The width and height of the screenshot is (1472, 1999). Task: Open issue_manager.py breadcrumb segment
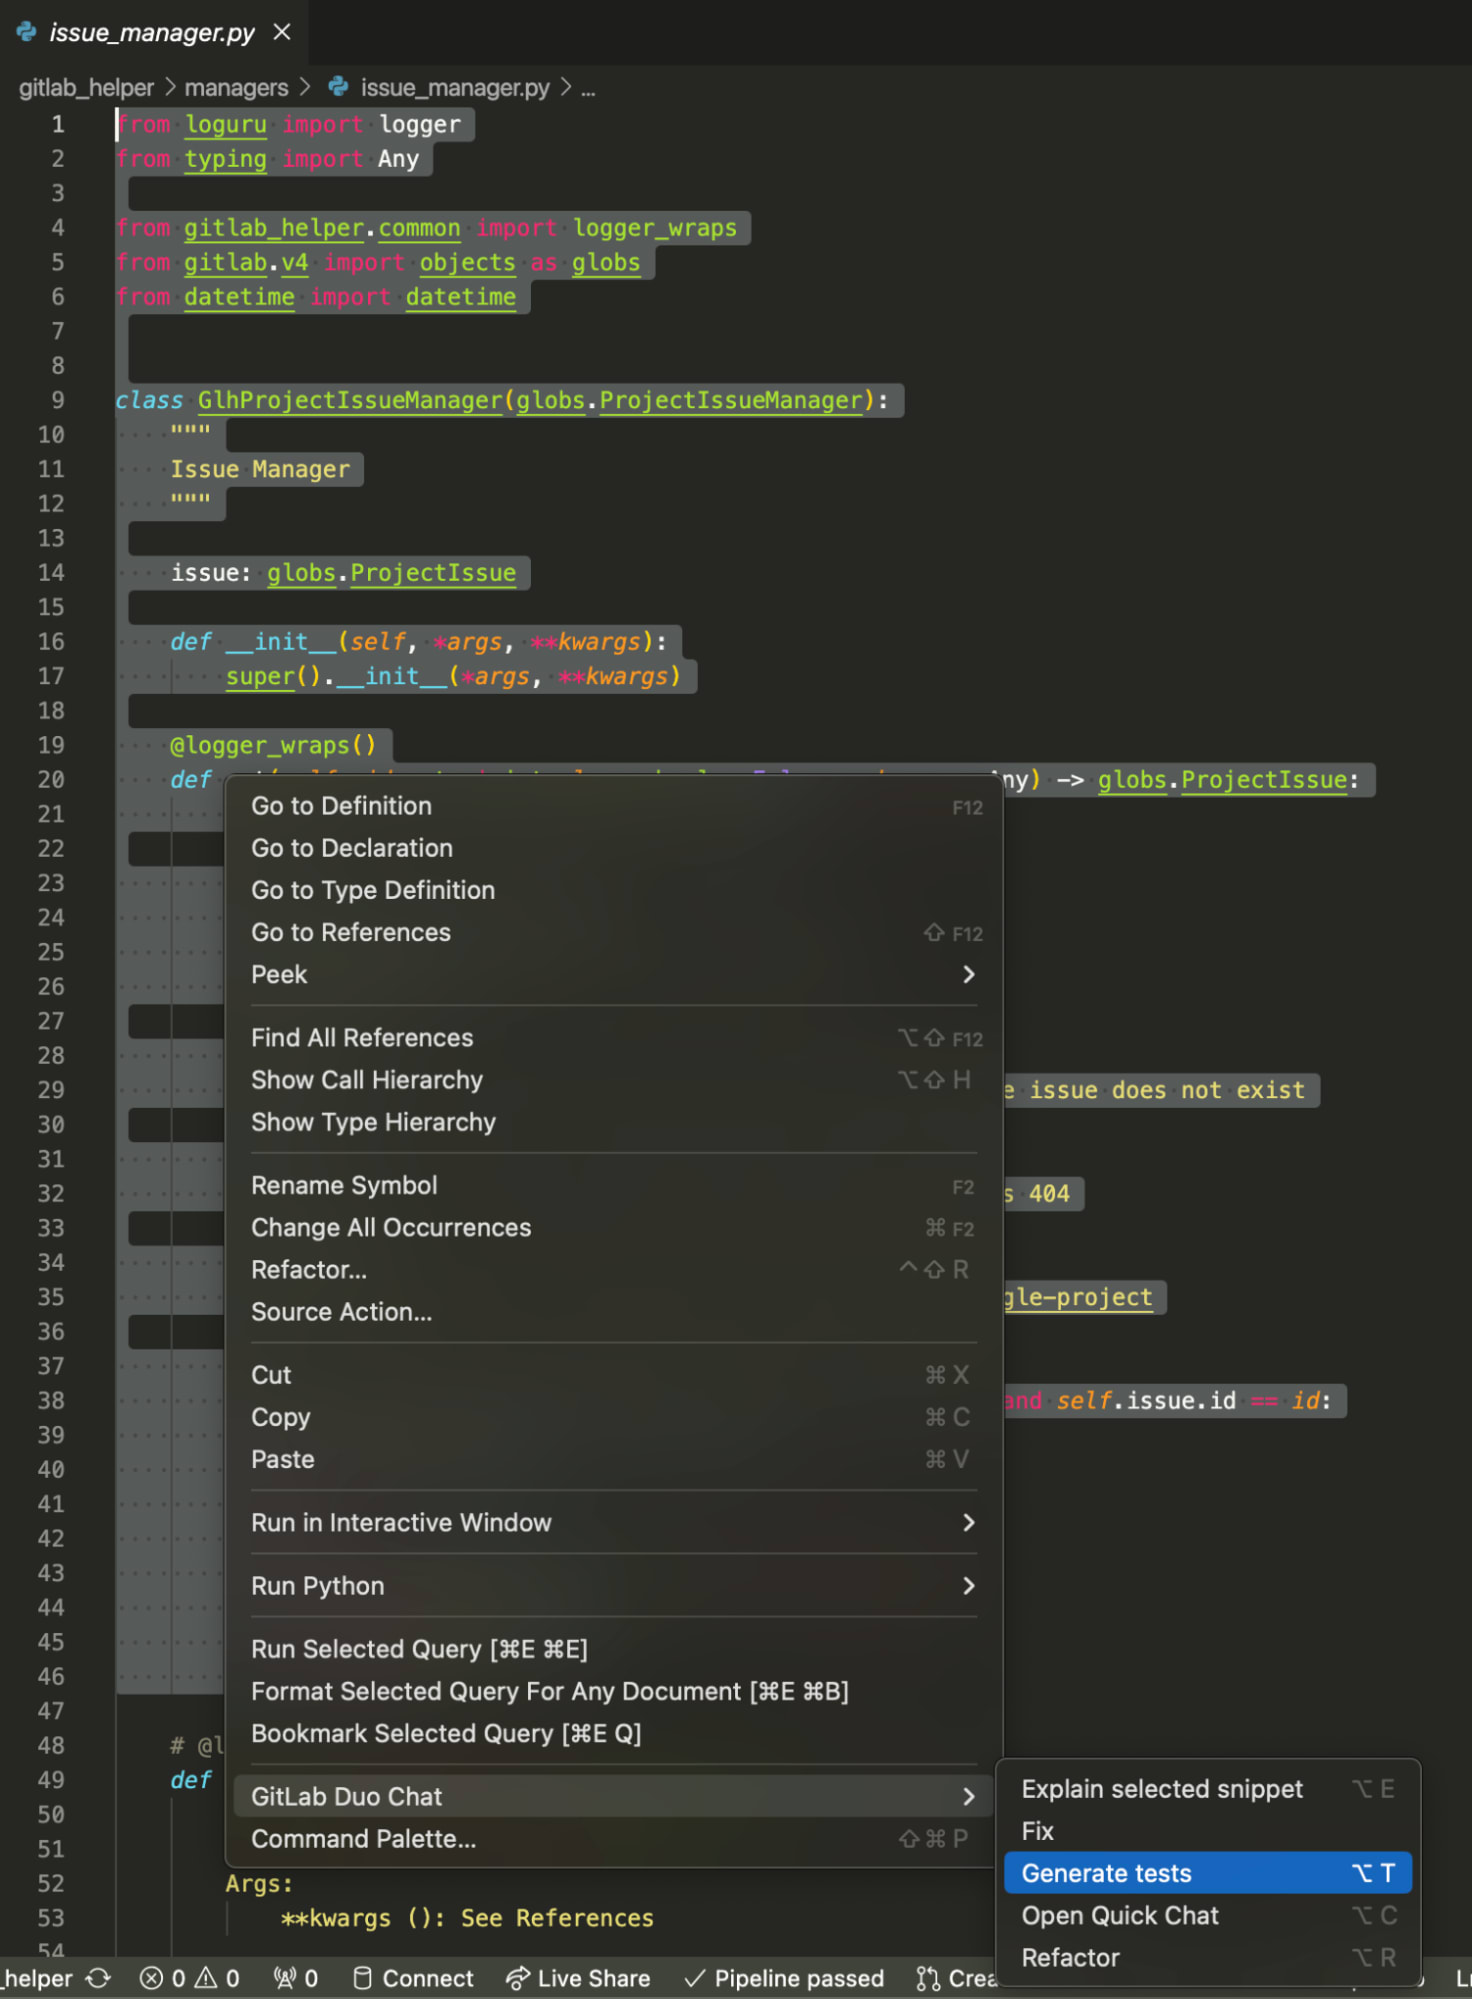pyautogui.click(x=455, y=88)
